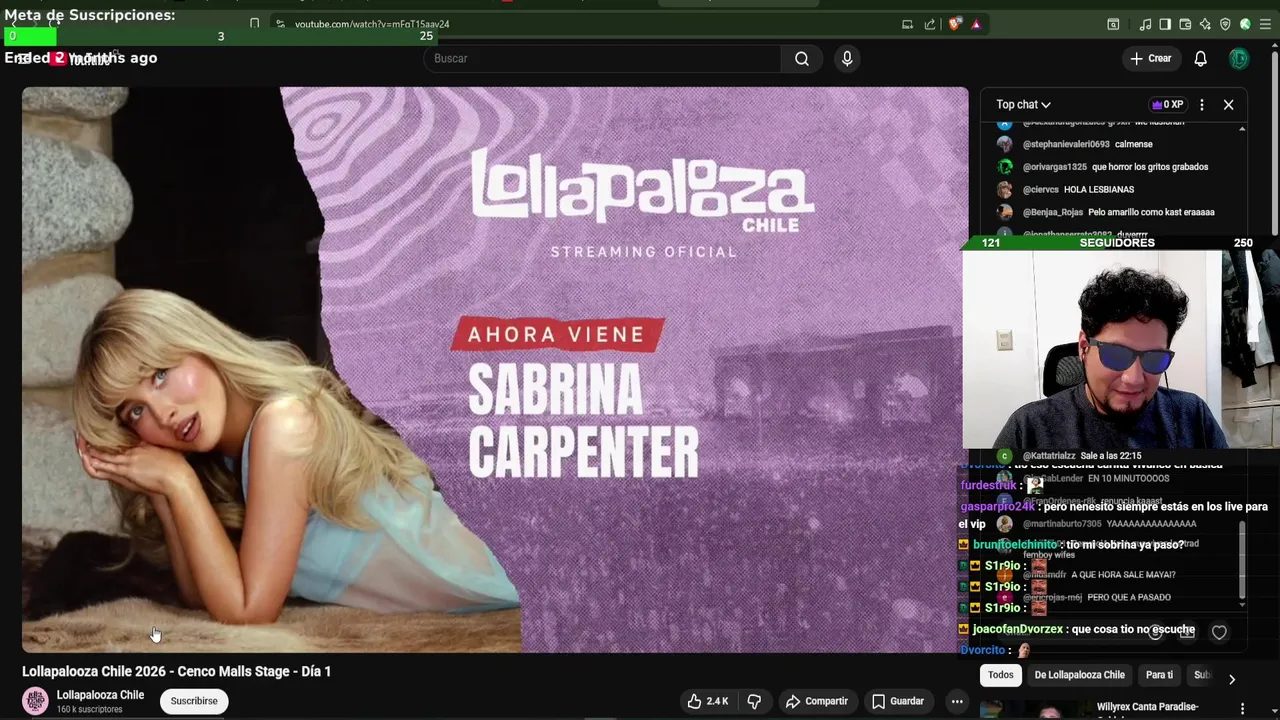
Task: Click the Brave Shields lion icon
Action: point(955,24)
